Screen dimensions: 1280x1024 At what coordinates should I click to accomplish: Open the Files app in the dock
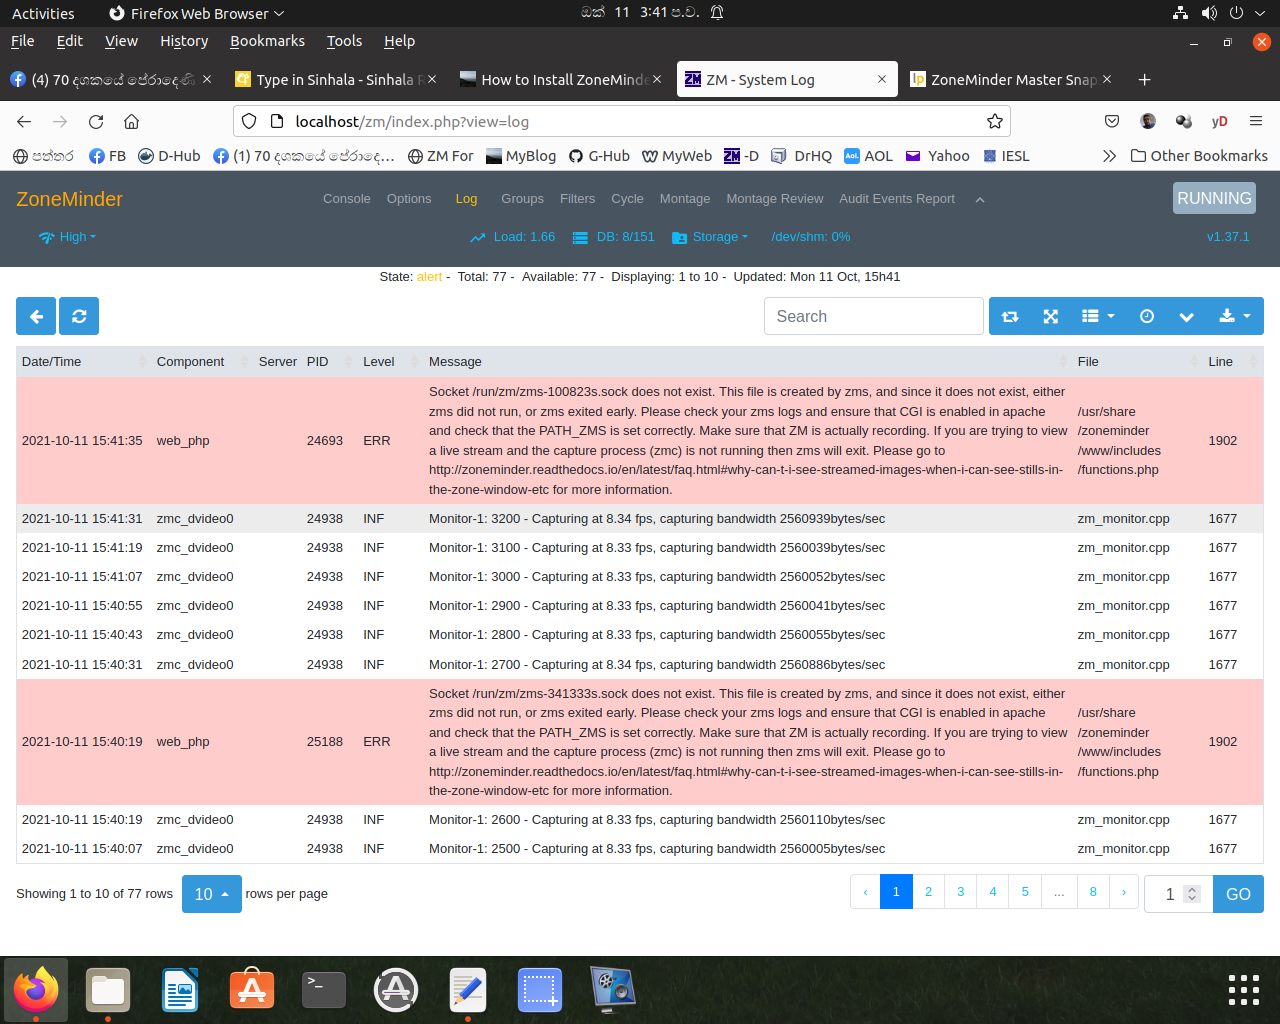pyautogui.click(x=108, y=990)
